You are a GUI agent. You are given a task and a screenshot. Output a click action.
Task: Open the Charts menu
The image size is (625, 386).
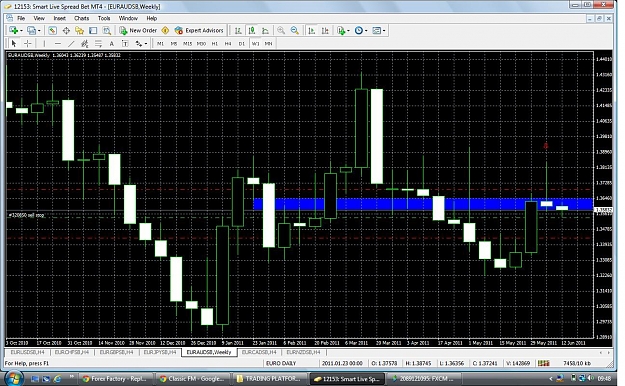pos(81,18)
